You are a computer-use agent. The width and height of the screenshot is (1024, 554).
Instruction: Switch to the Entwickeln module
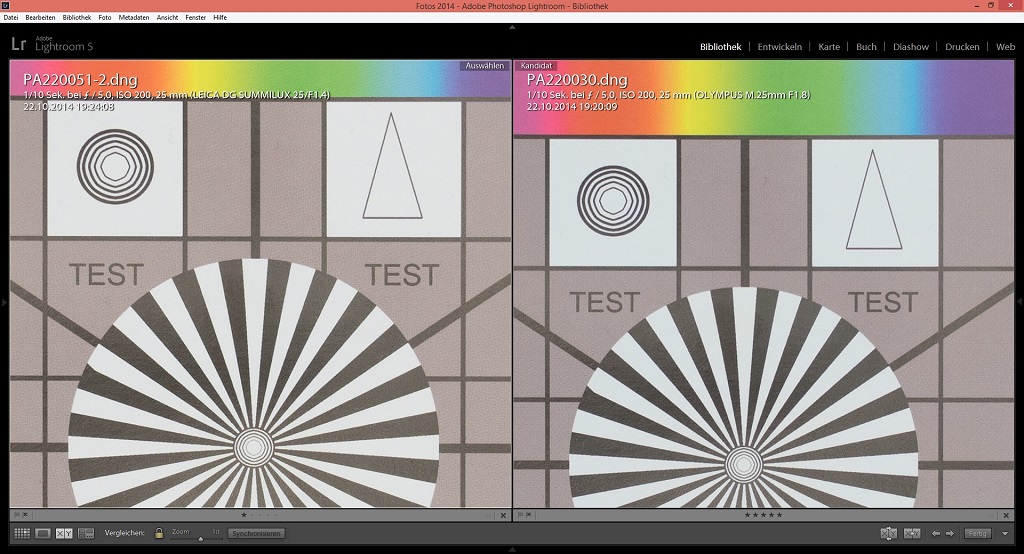pos(780,47)
